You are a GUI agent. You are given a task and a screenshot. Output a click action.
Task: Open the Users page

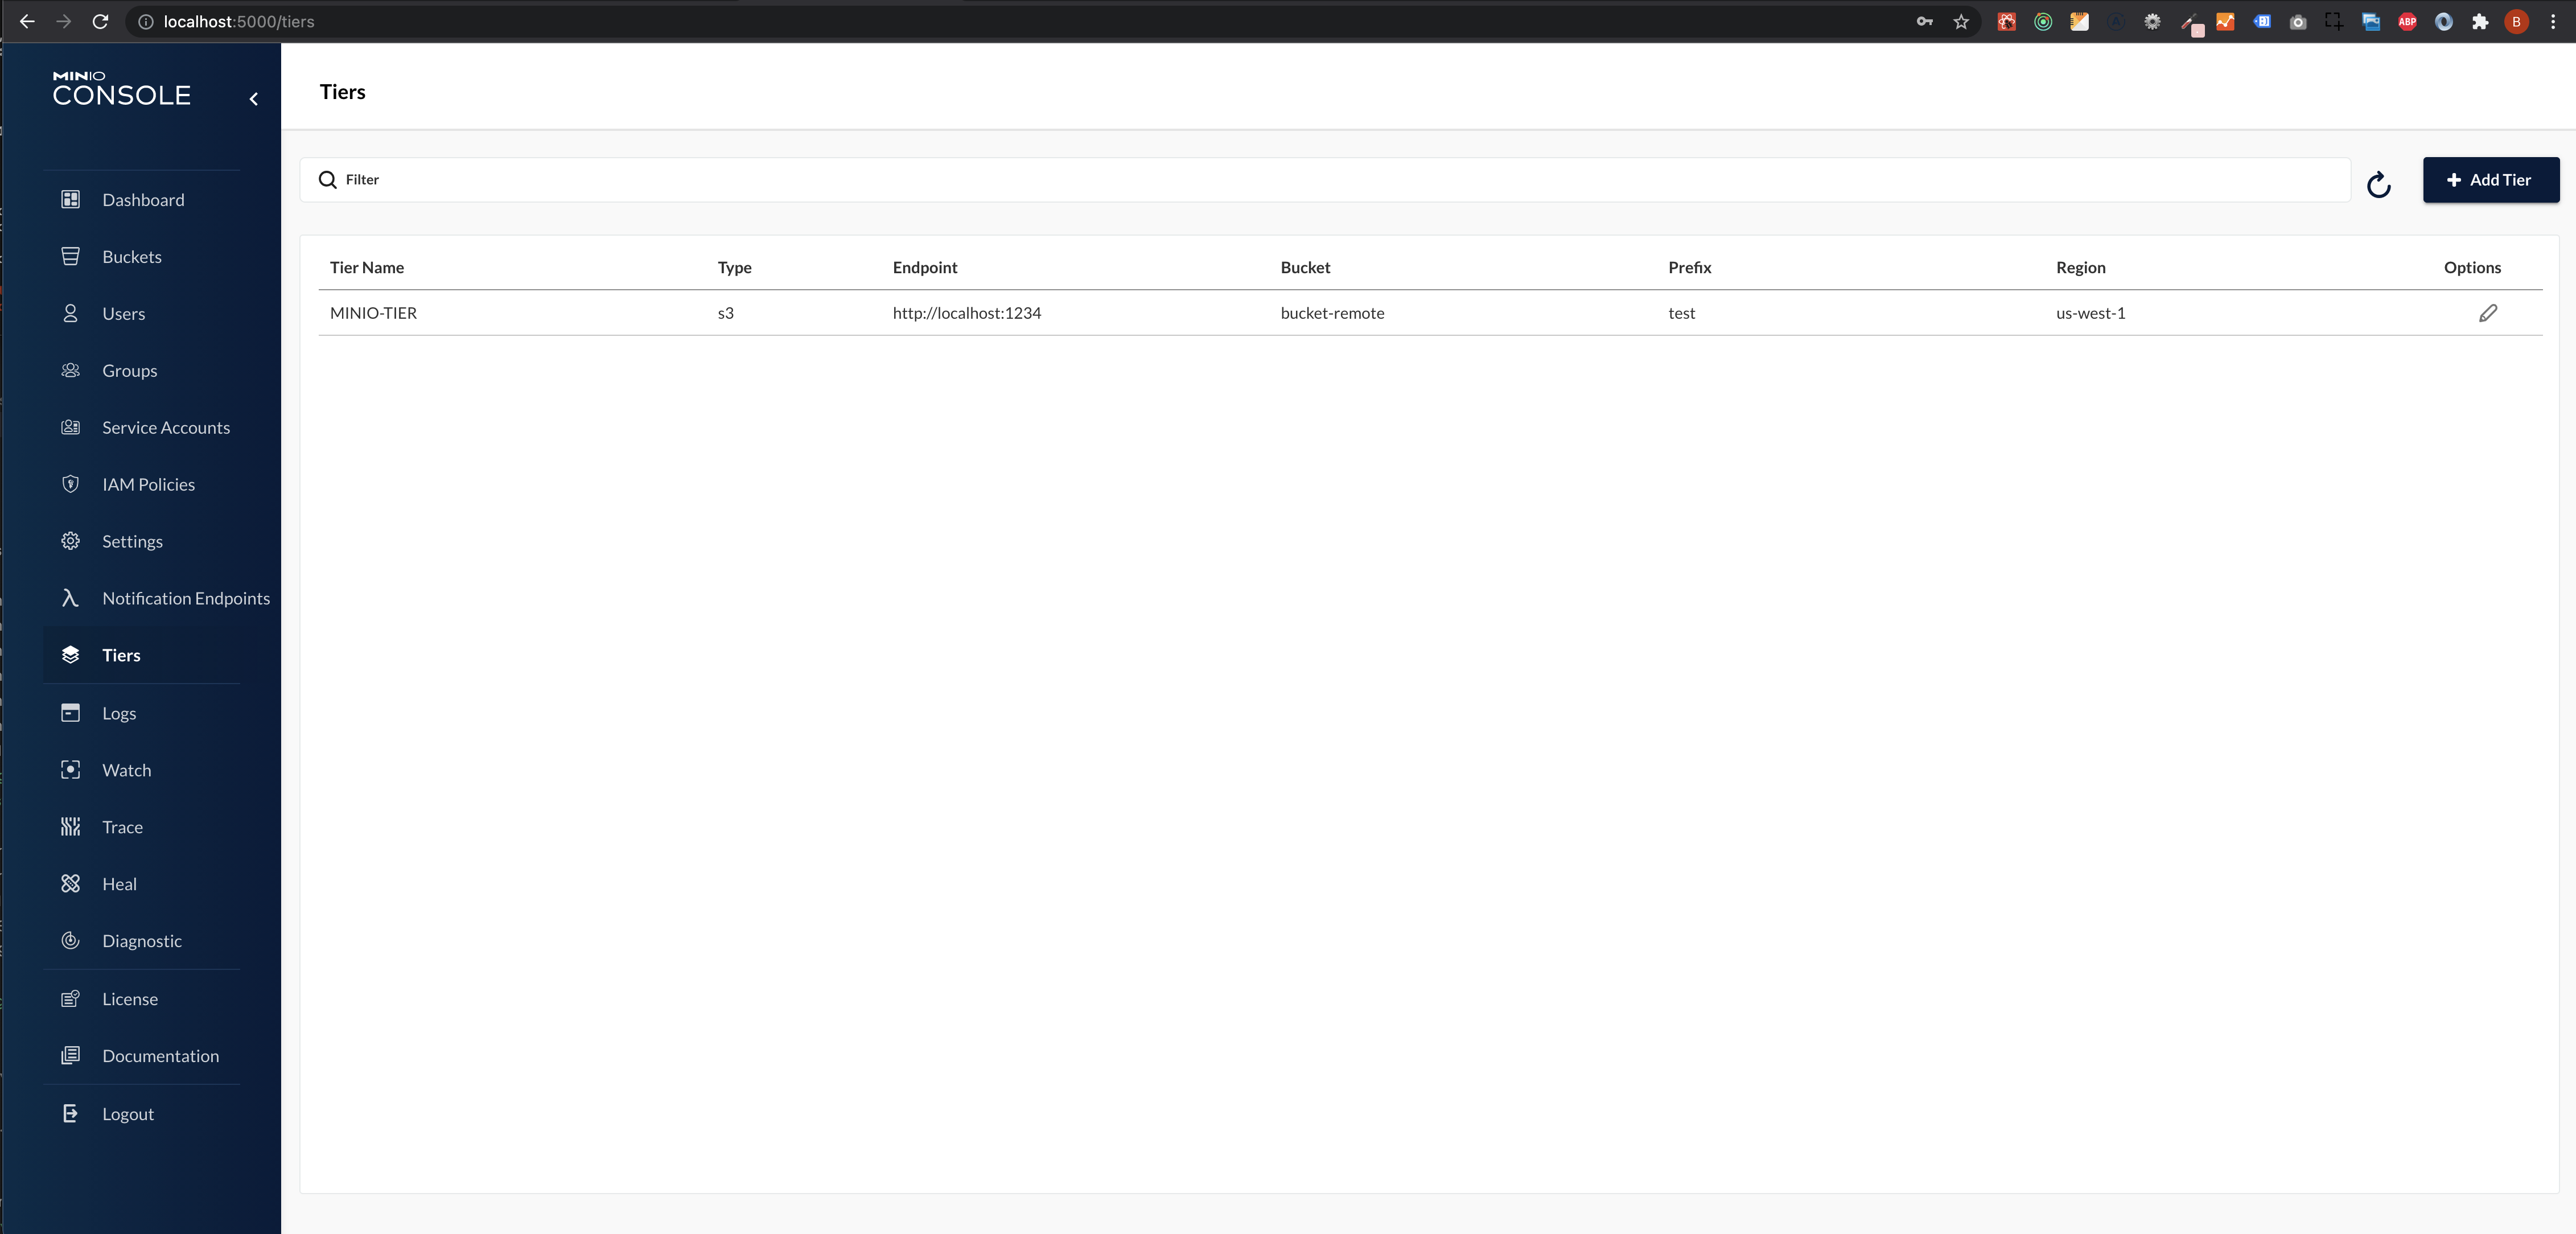click(x=123, y=314)
